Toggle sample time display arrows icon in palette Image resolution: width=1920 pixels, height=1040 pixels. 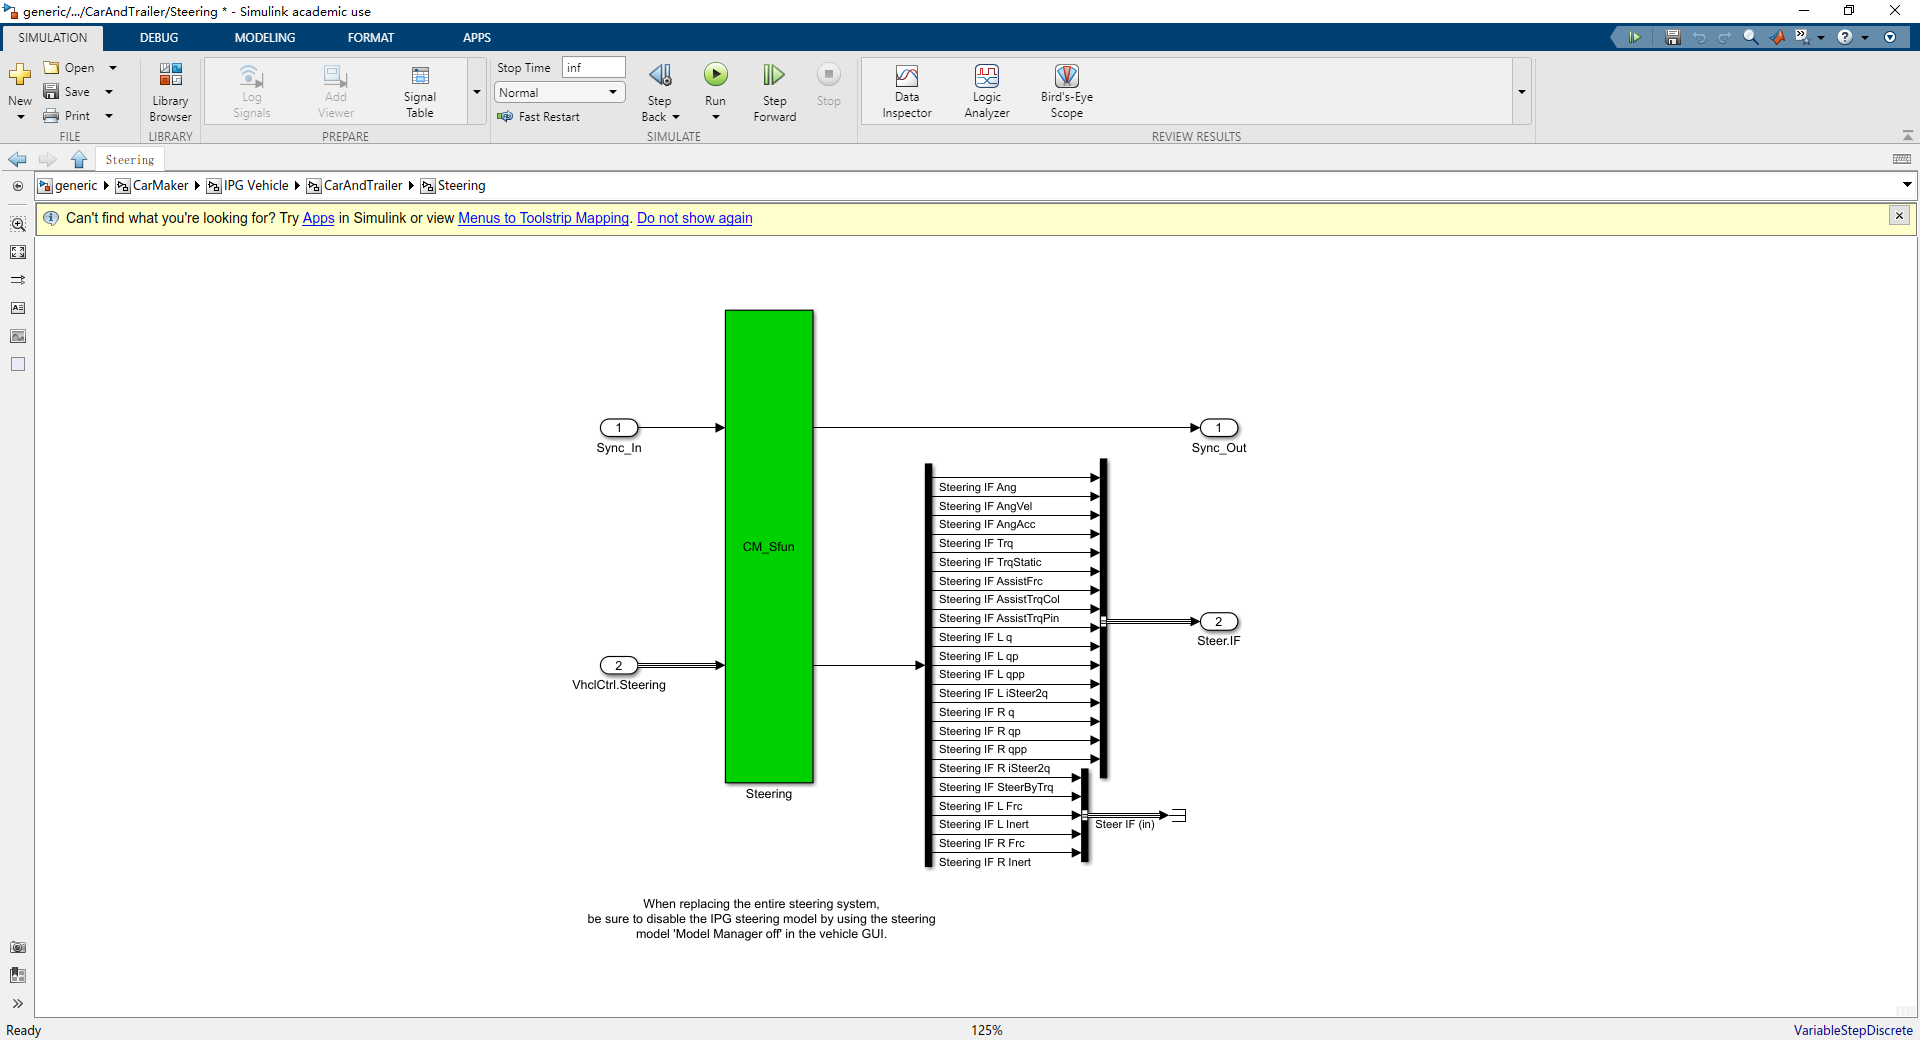[18, 280]
